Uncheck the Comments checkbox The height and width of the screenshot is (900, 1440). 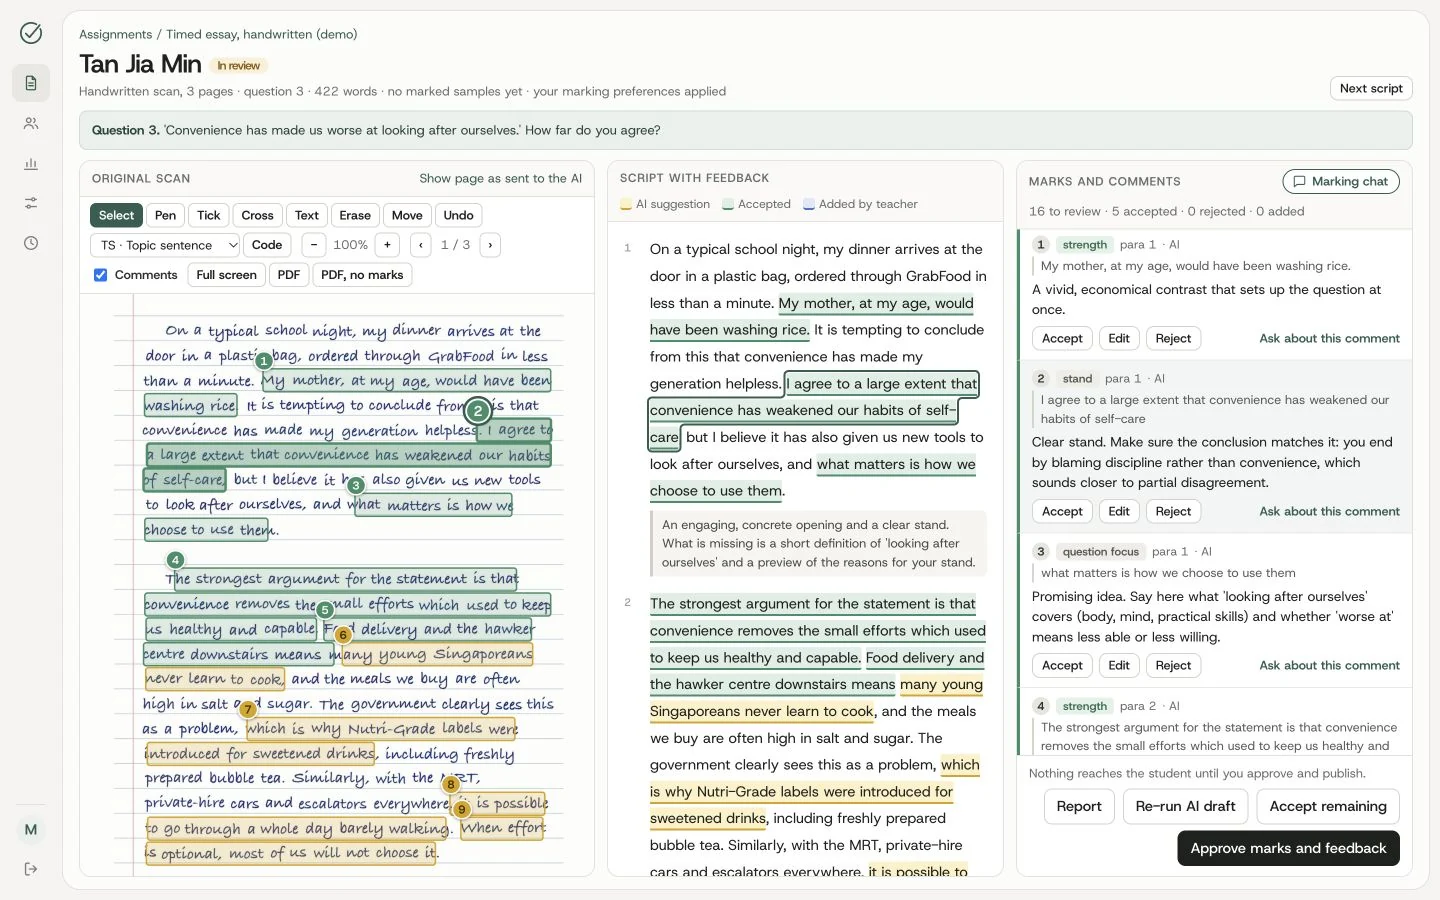[x=101, y=275]
